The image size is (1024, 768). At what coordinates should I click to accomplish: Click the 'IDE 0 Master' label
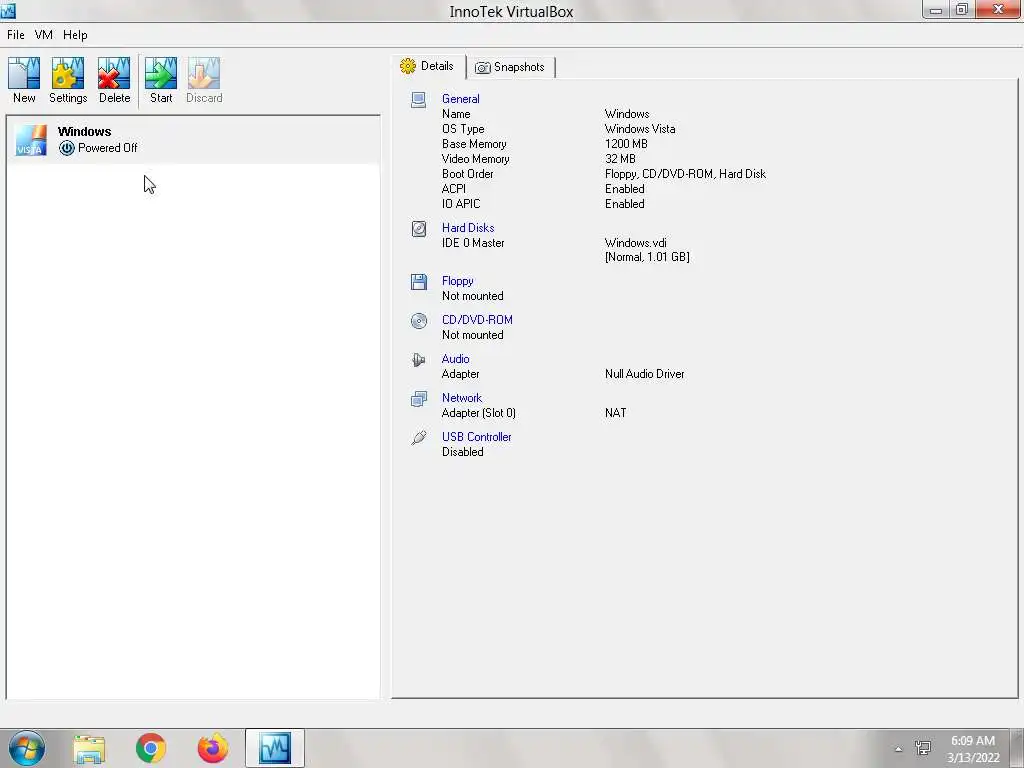[473, 243]
